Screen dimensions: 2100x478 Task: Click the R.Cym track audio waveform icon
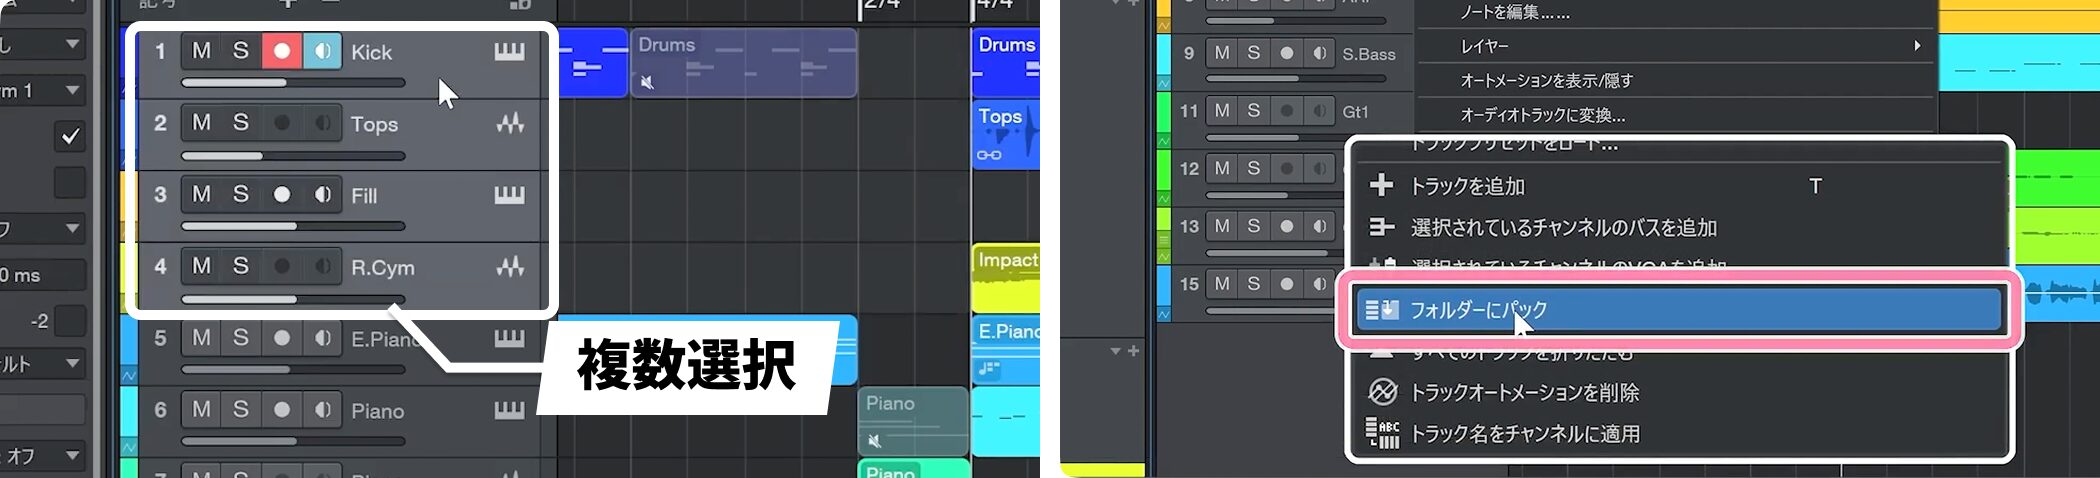[509, 267]
